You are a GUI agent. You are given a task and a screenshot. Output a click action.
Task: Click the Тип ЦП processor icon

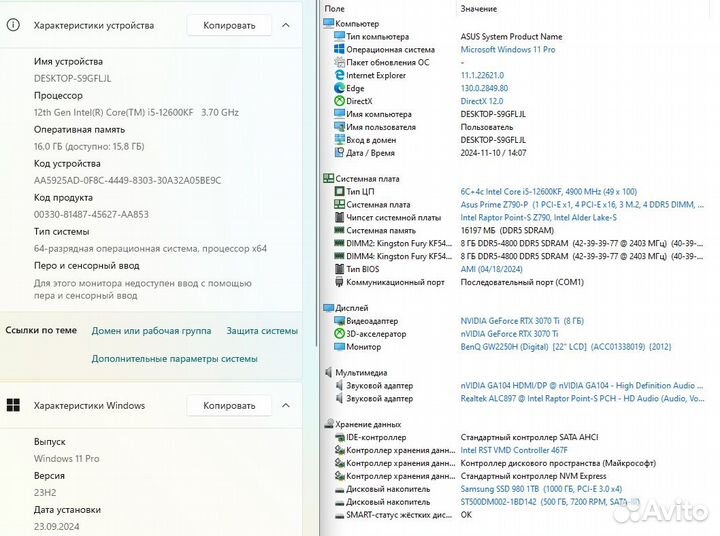[339, 192]
